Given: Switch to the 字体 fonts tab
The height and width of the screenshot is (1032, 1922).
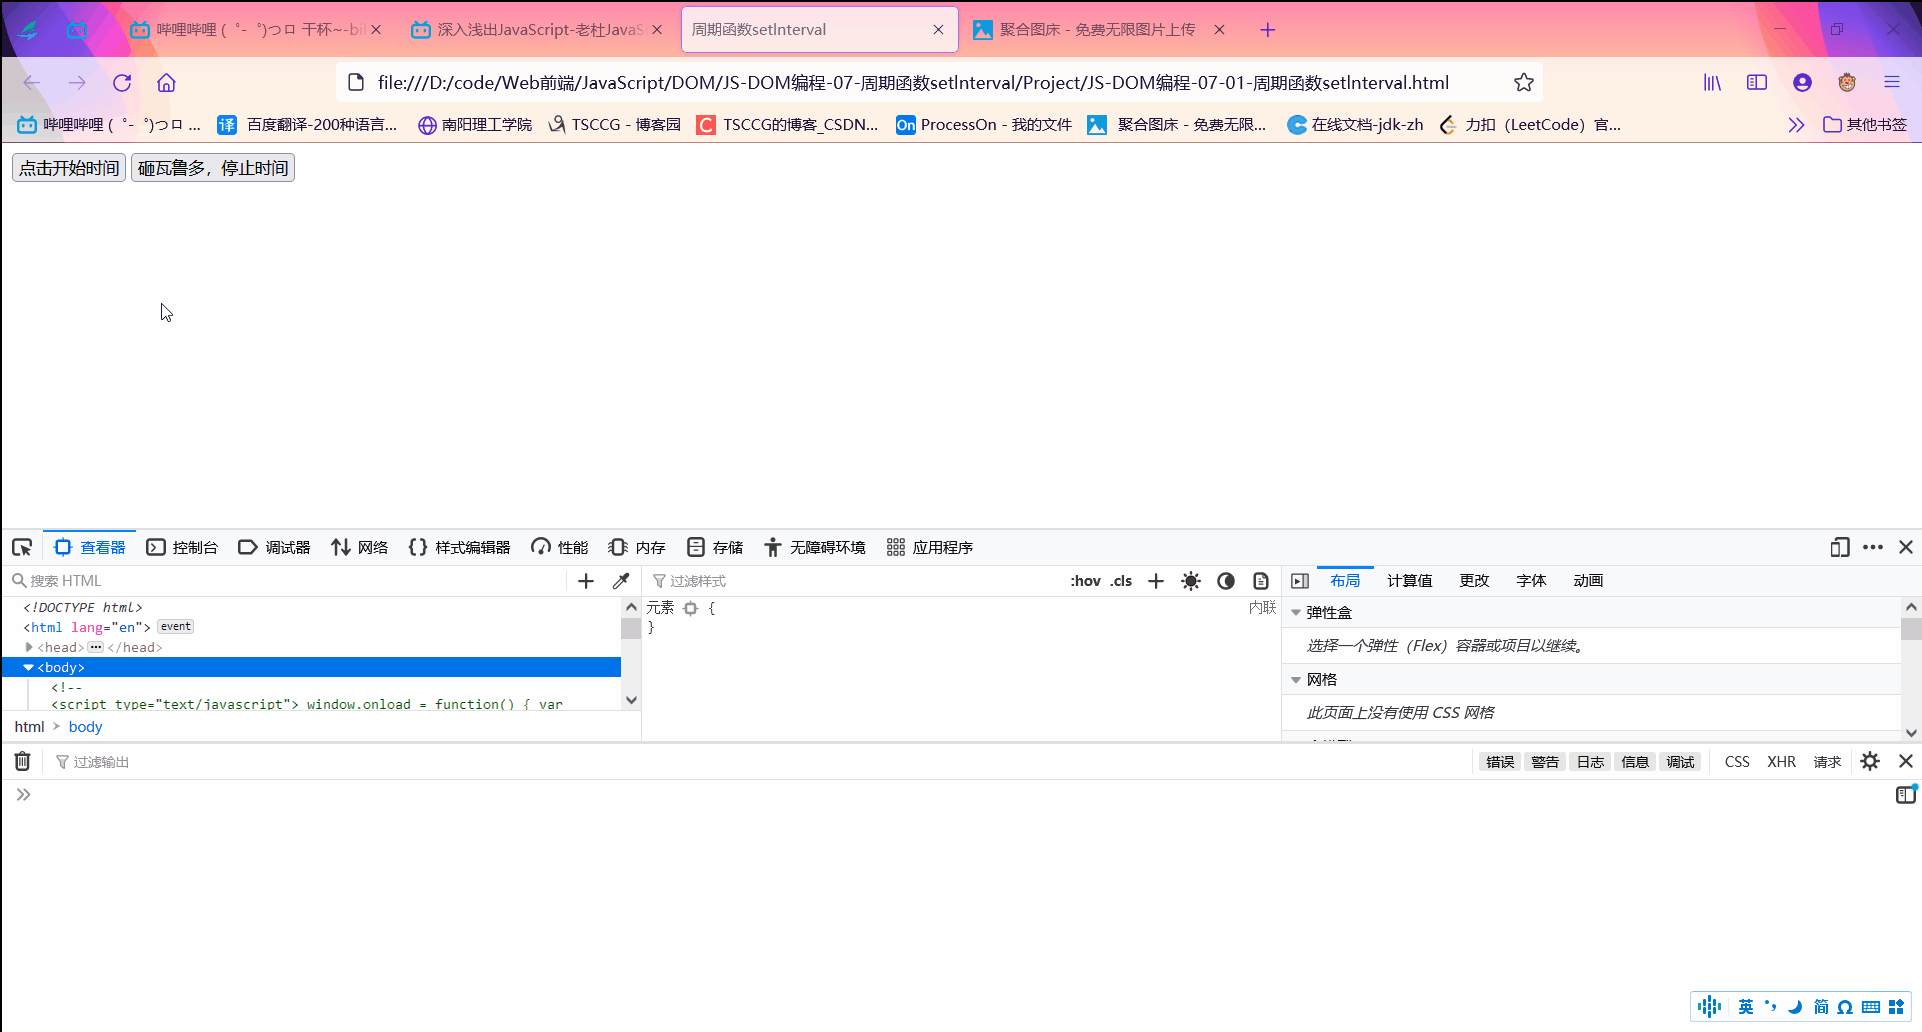Looking at the screenshot, I should [x=1531, y=581].
